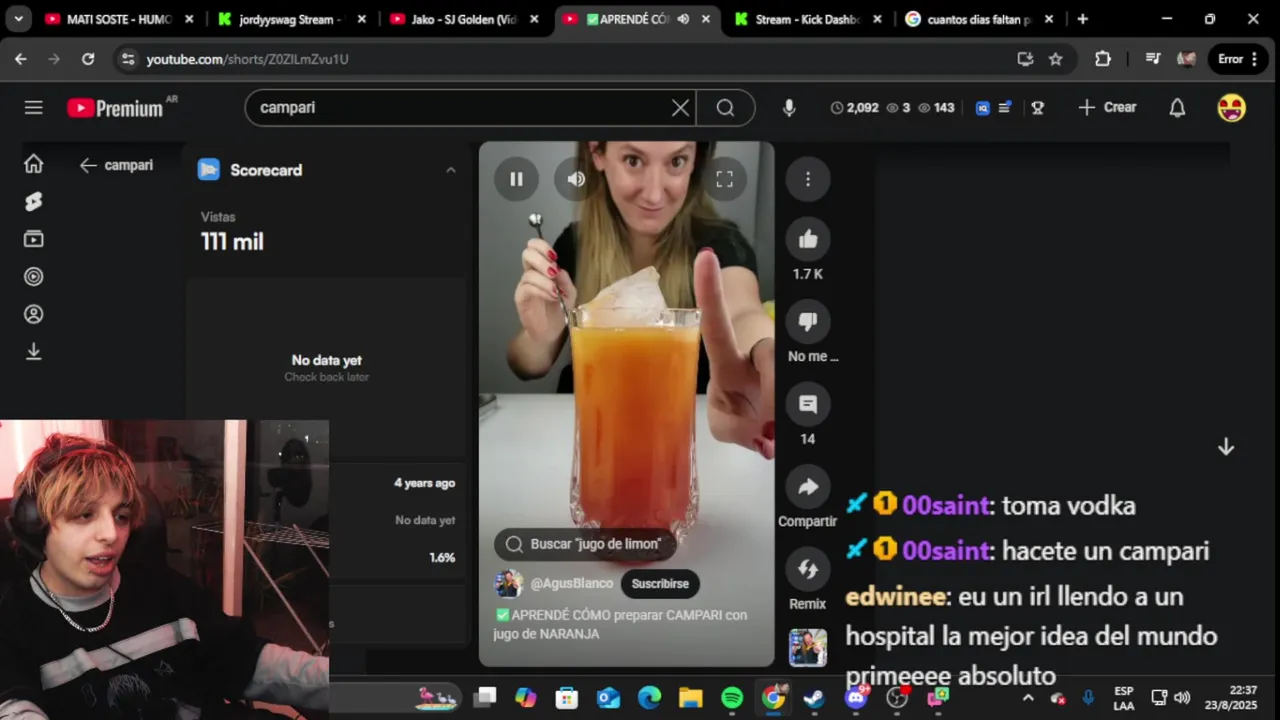Open YouTube notifications bell
The width and height of the screenshot is (1280, 720).
point(1177,108)
